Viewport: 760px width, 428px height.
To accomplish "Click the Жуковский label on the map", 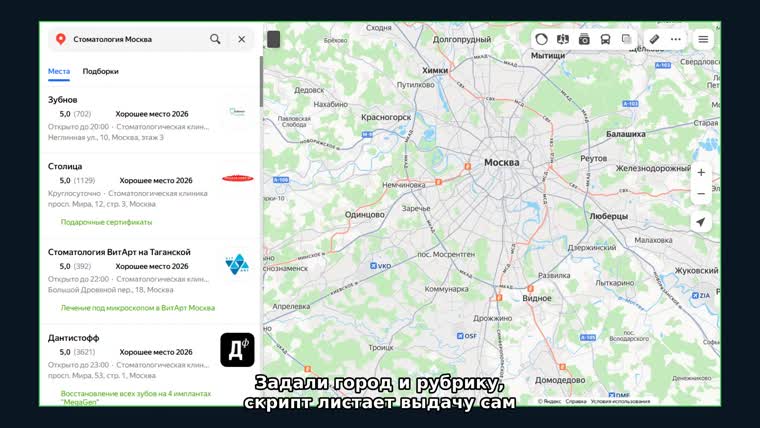I will tap(696, 270).
